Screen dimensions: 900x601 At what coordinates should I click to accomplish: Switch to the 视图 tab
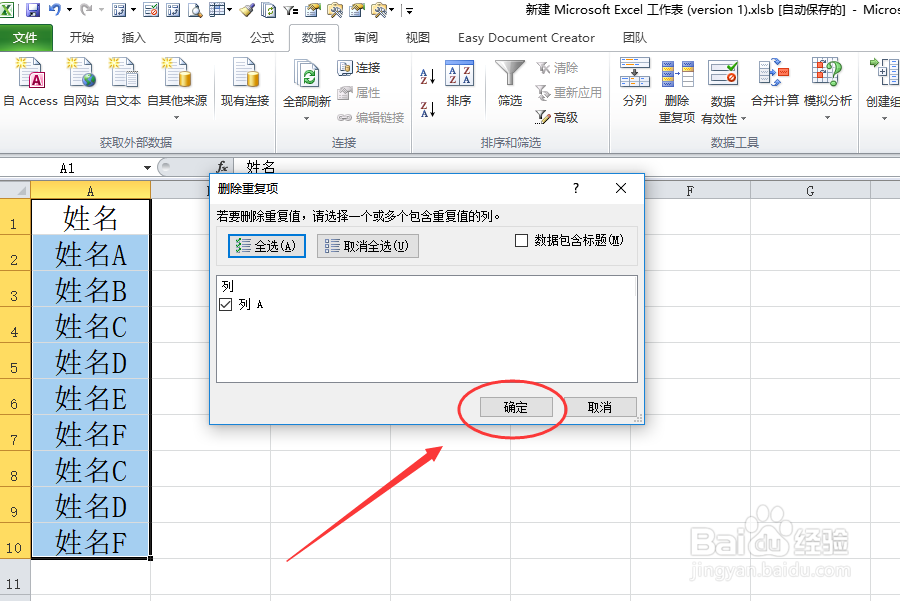point(417,38)
